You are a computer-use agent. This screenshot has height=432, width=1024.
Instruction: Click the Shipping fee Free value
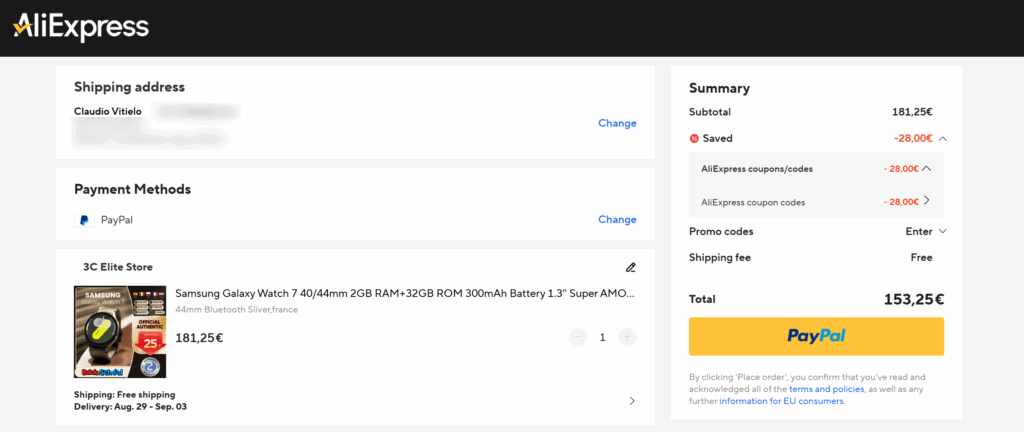click(x=921, y=257)
